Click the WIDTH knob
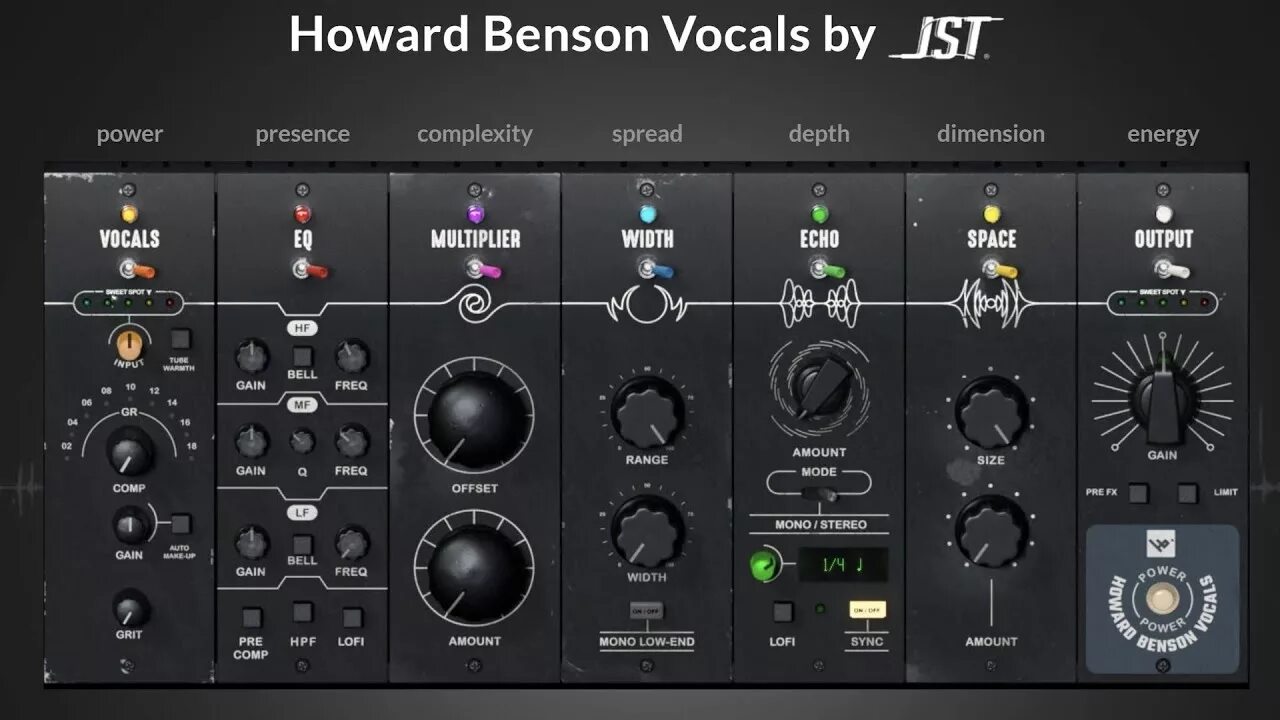The width and height of the screenshot is (1280, 720). click(x=647, y=531)
